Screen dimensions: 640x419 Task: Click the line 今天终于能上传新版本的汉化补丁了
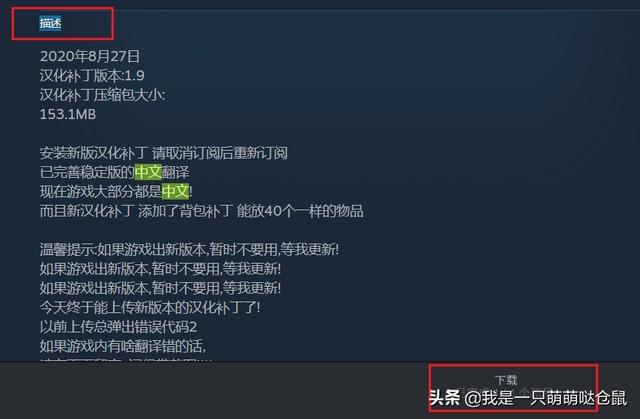pyautogui.click(x=150, y=308)
